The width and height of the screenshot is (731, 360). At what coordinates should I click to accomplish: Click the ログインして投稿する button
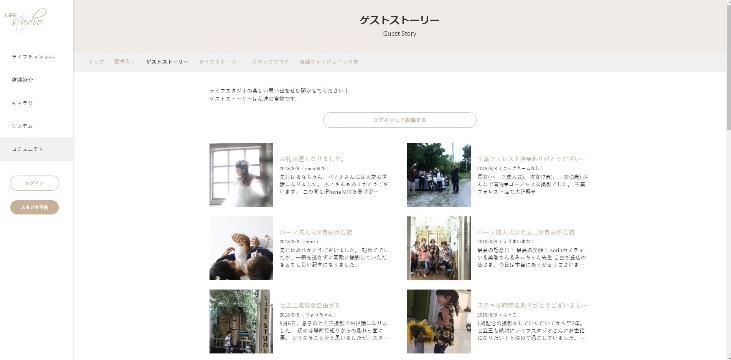(x=400, y=120)
